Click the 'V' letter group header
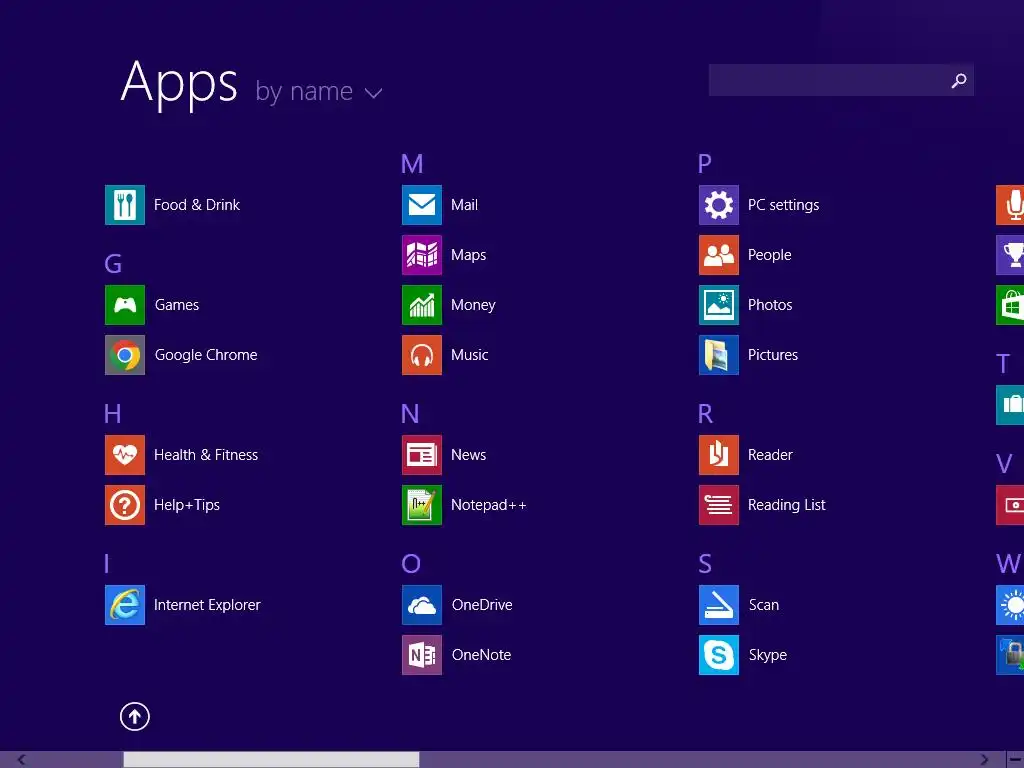This screenshot has height=768, width=1024. (1004, 464)
